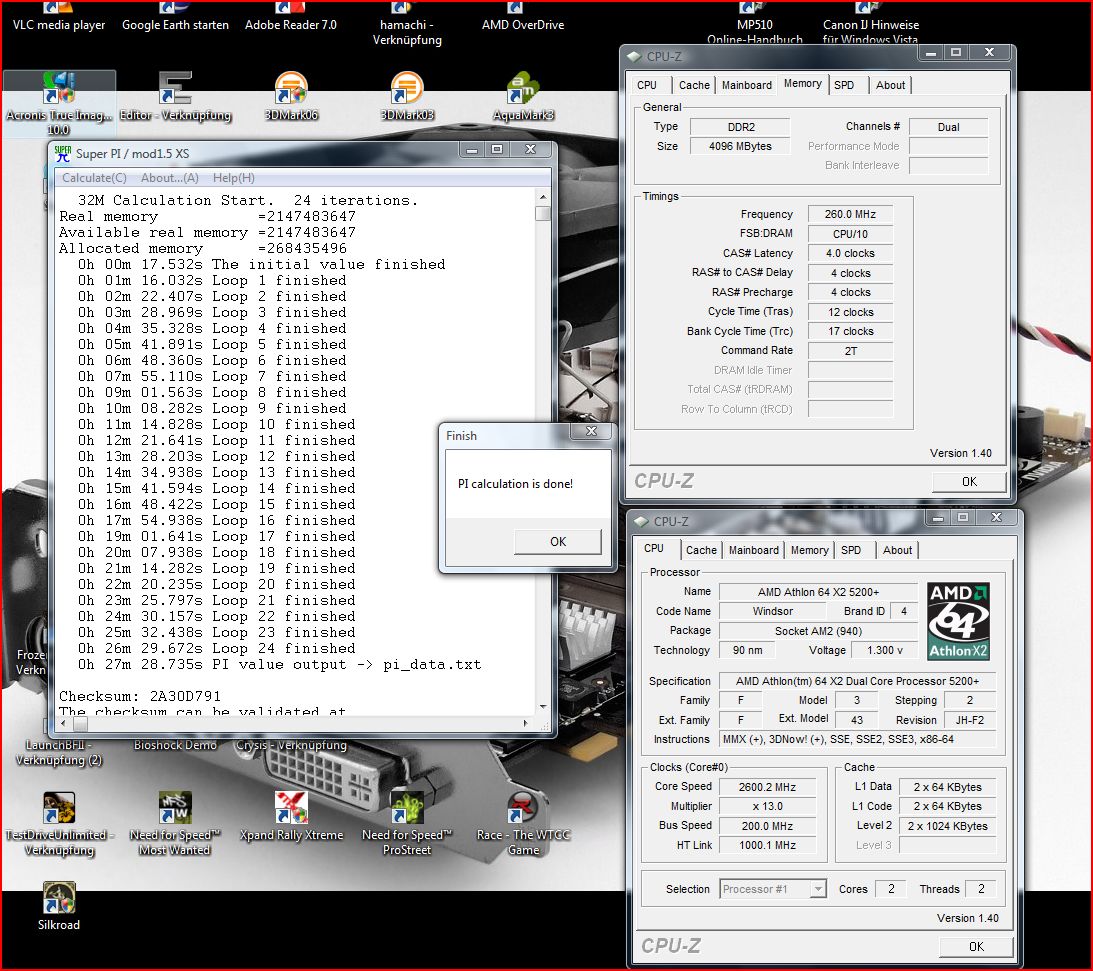Click the Size 4096 MBytes field

coord(740,146)
